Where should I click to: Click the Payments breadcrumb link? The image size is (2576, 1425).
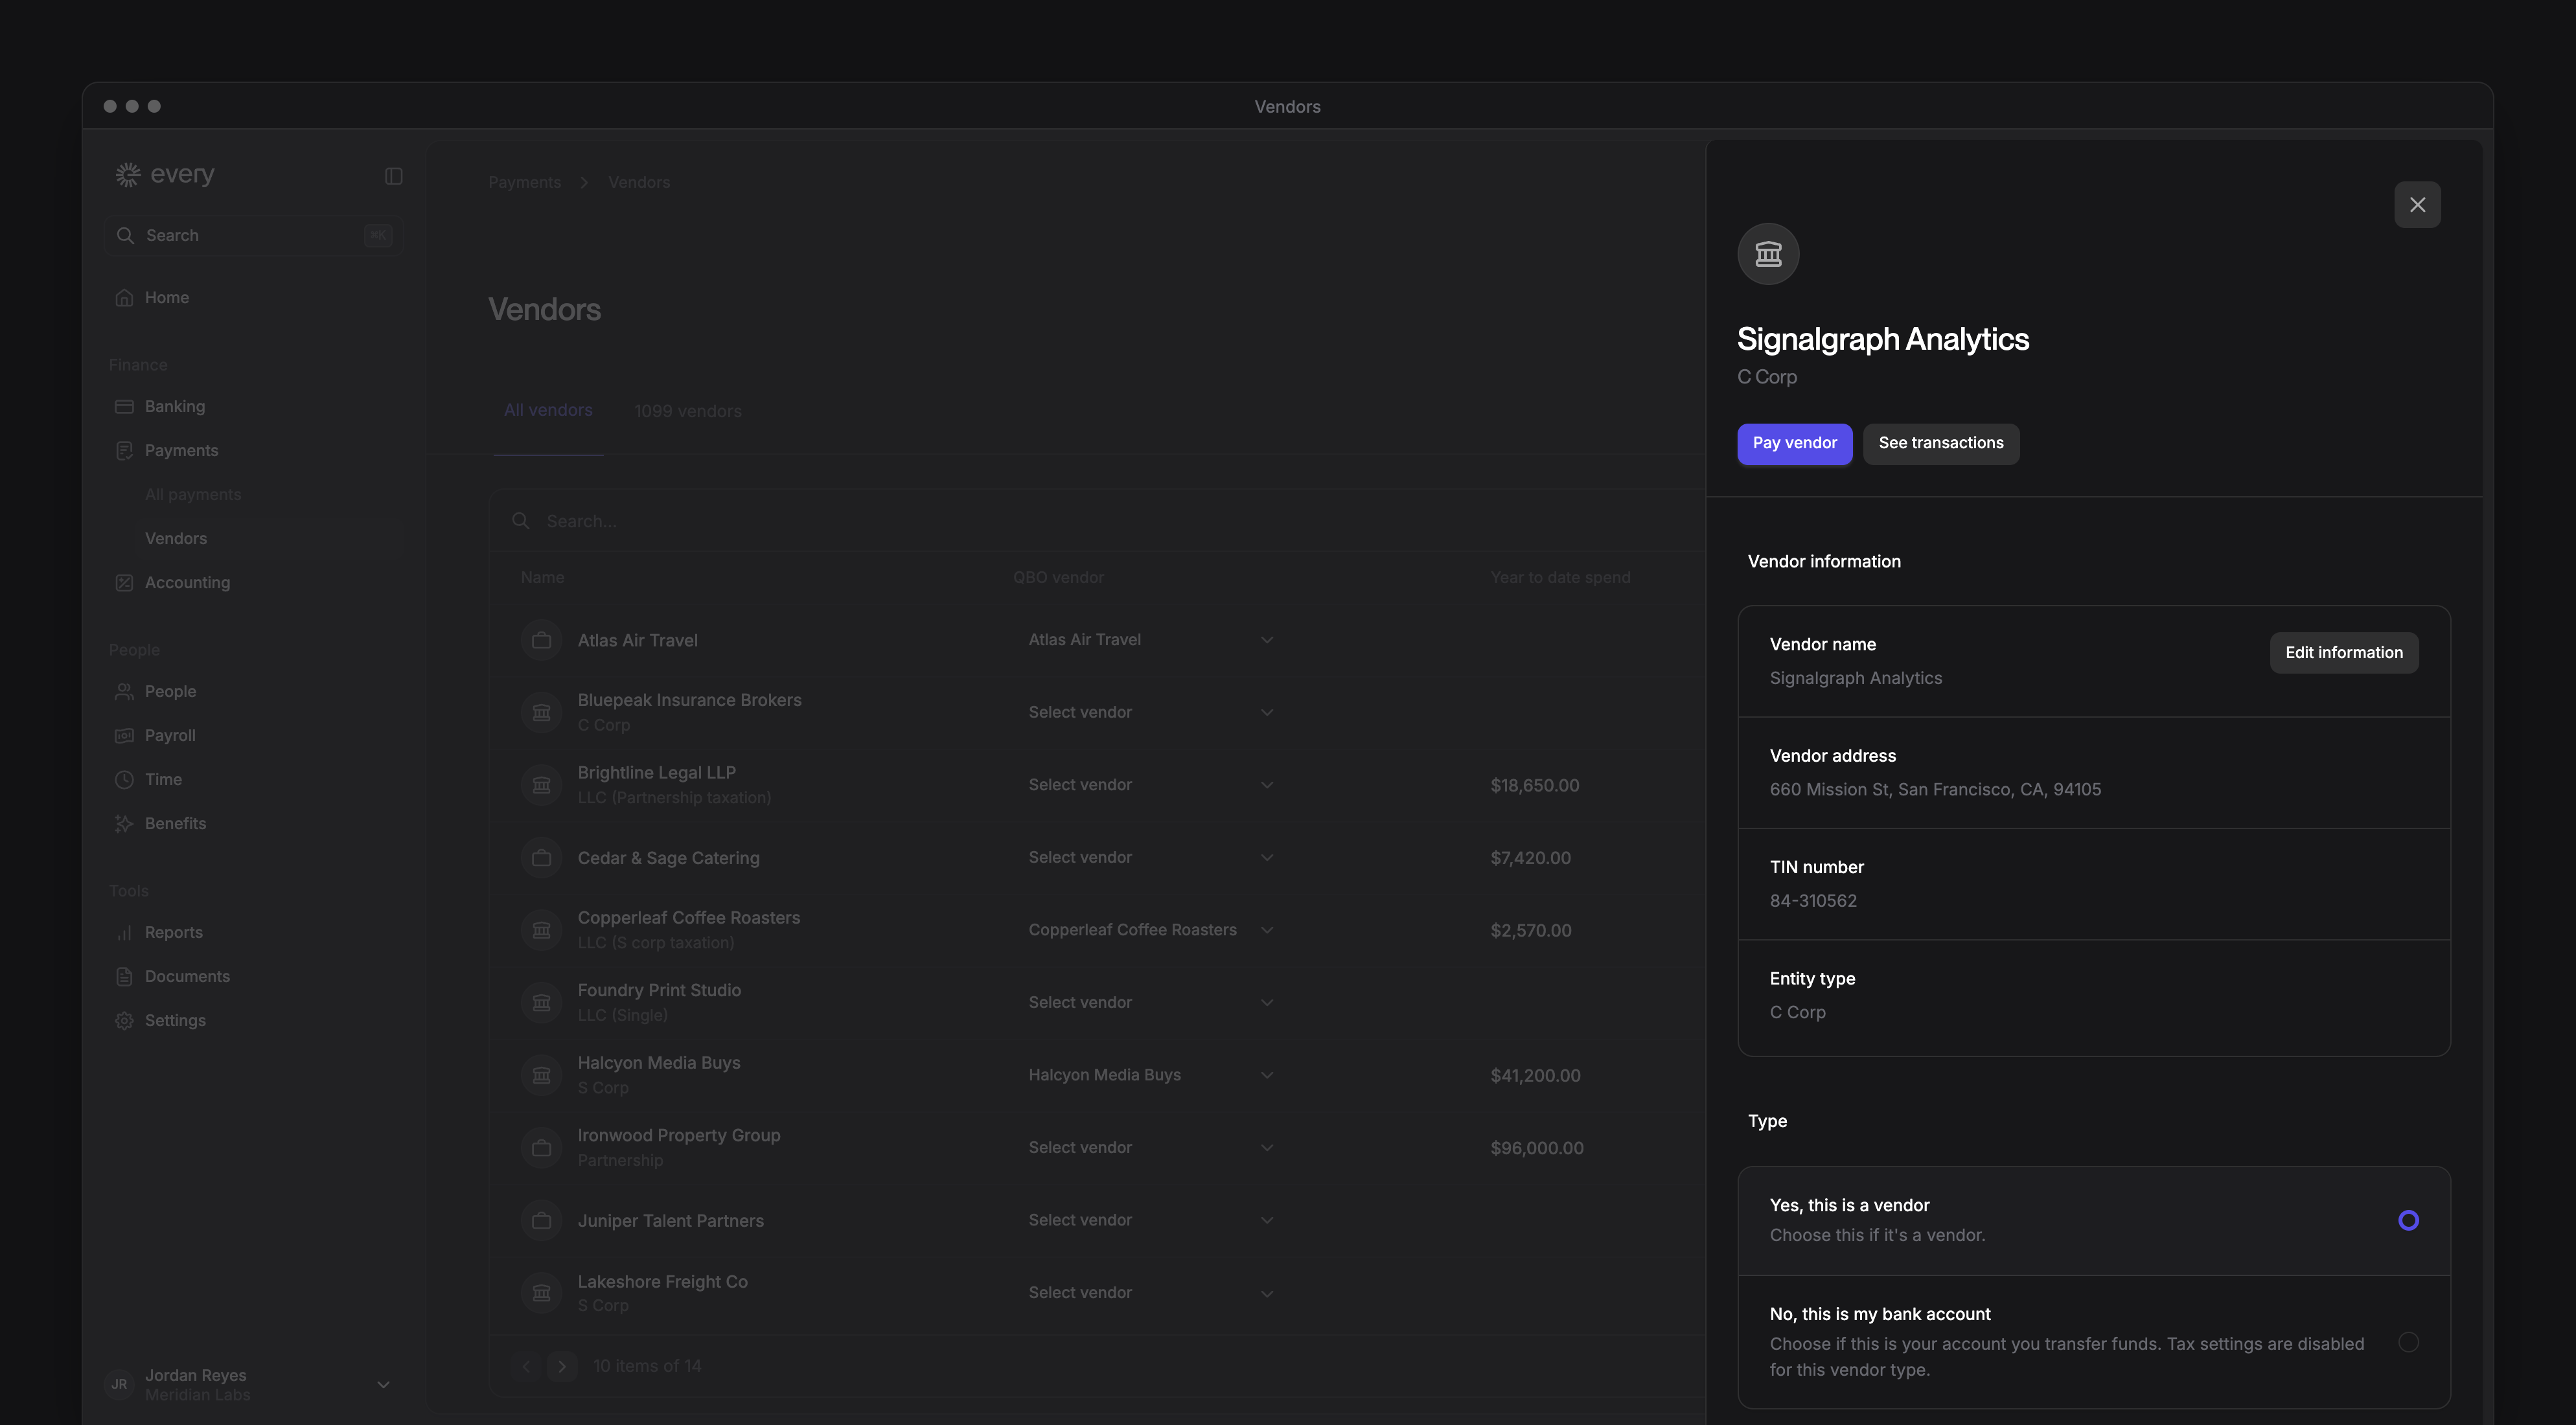coord(524,182)
